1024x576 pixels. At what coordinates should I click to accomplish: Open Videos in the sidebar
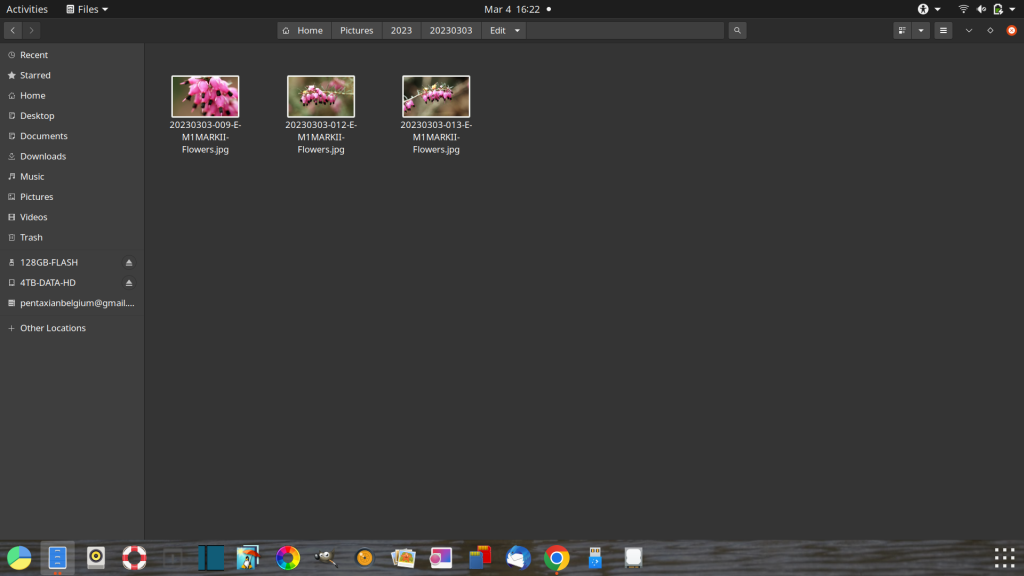click(72, 217)
